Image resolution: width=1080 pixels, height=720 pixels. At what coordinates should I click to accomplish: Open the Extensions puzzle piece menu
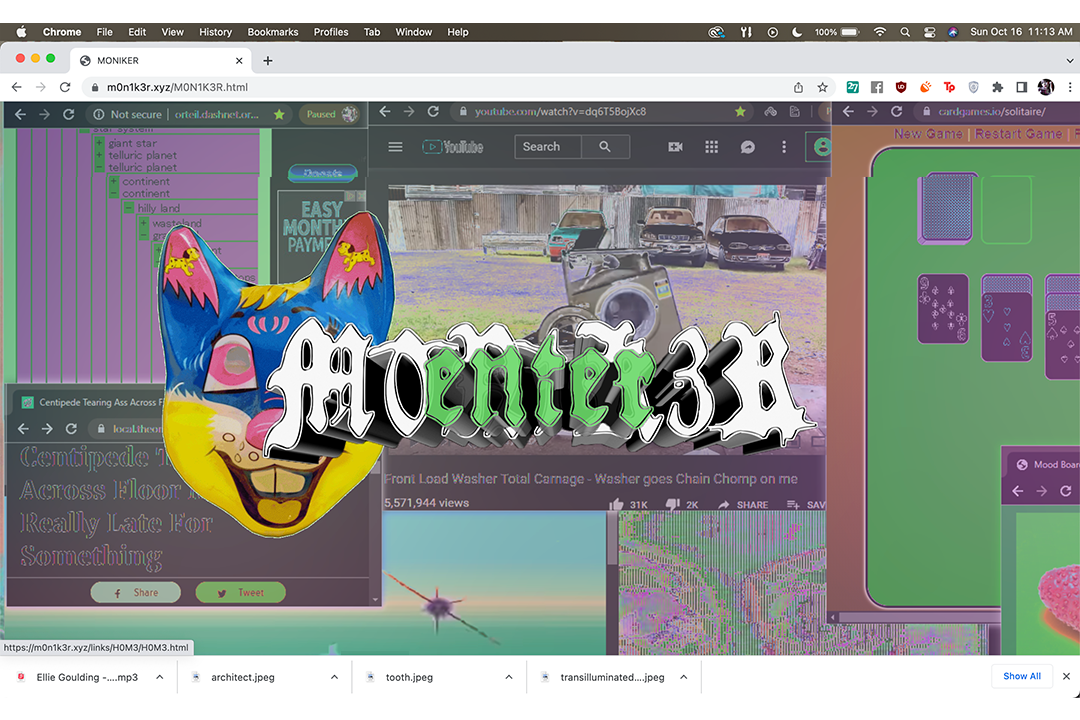pyautogui.click(x=997, y=87)
